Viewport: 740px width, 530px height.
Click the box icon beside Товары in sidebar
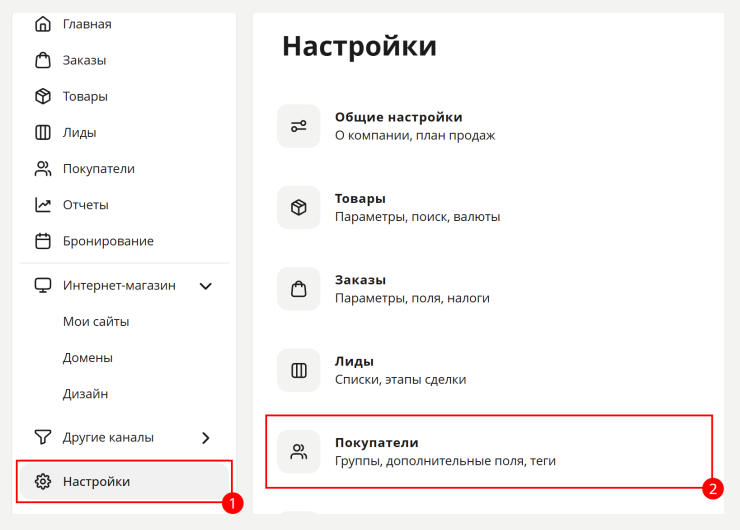click(43, 96)
